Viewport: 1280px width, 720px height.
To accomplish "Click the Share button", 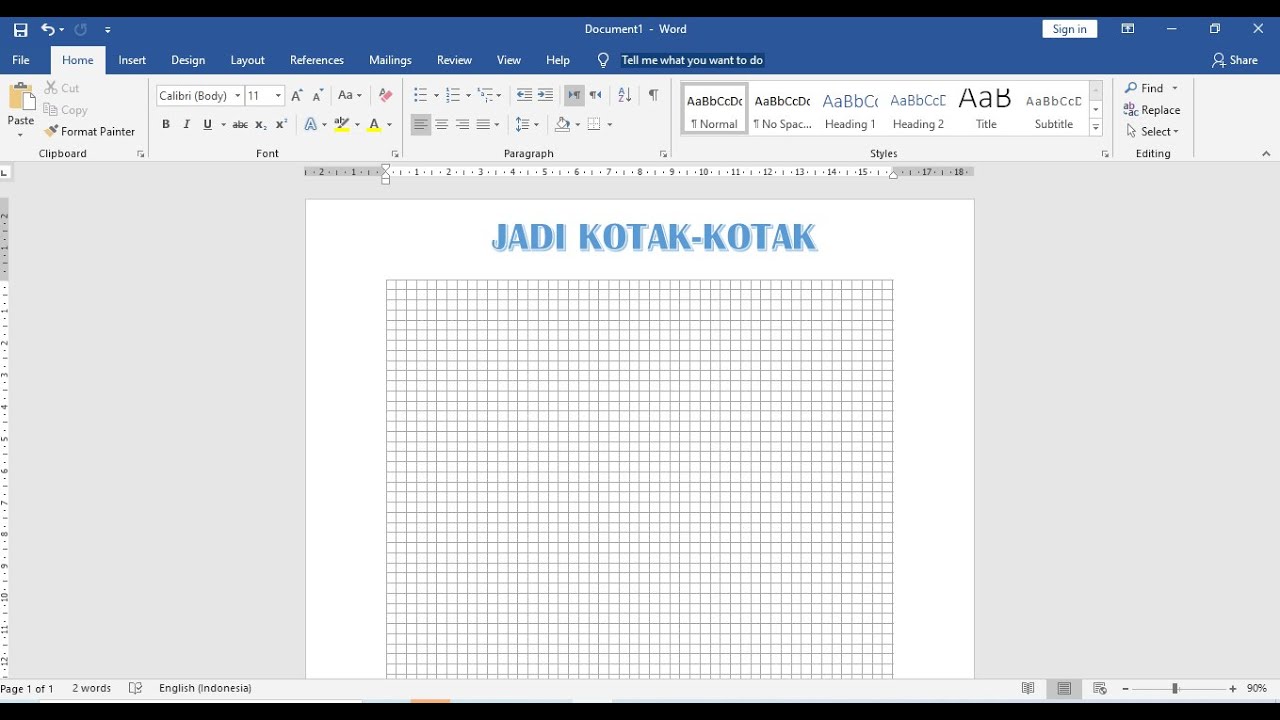I will coord(1235,60).
